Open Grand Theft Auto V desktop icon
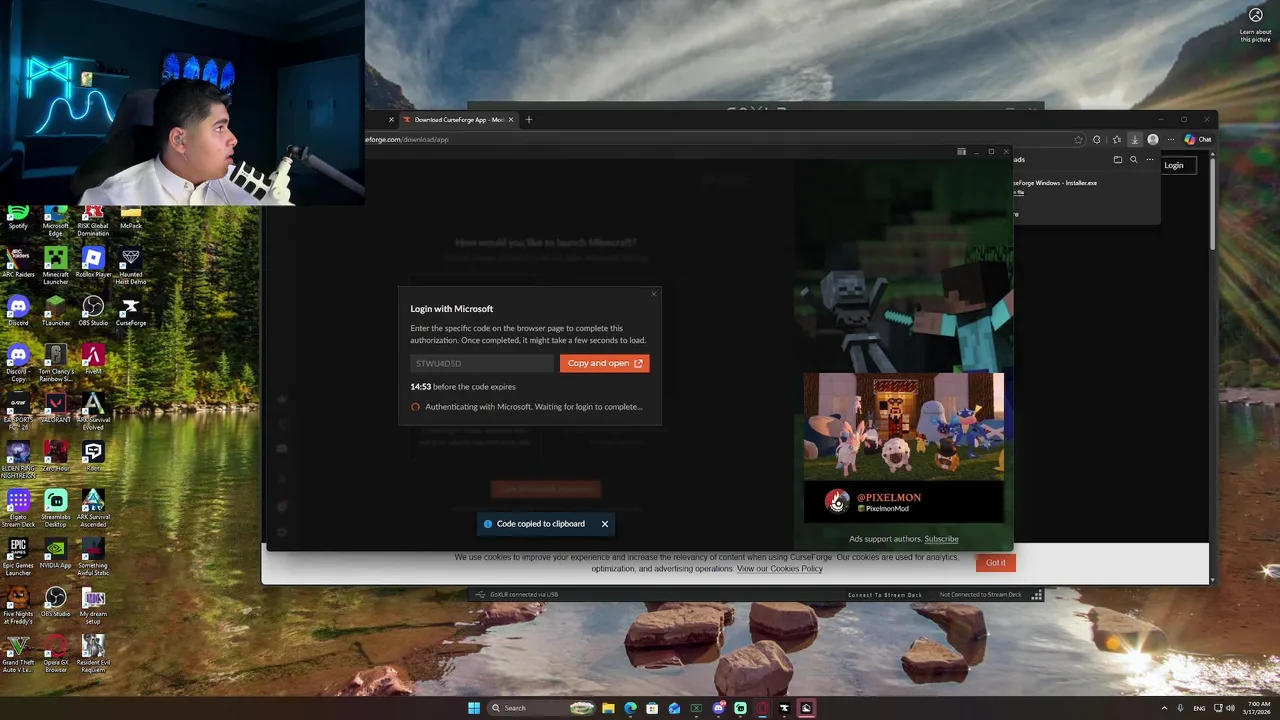The height and width of the screenshot is (720, 1280). tap(18, 653)
